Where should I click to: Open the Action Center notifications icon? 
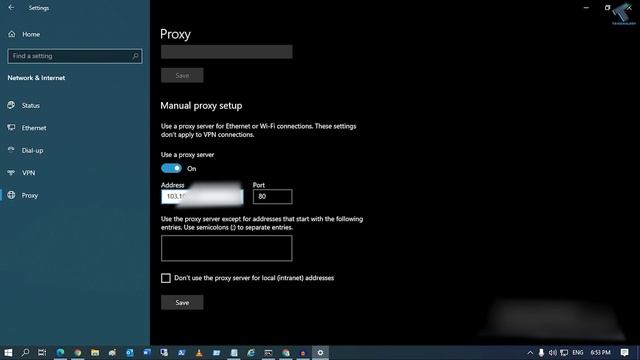(624, 353)
